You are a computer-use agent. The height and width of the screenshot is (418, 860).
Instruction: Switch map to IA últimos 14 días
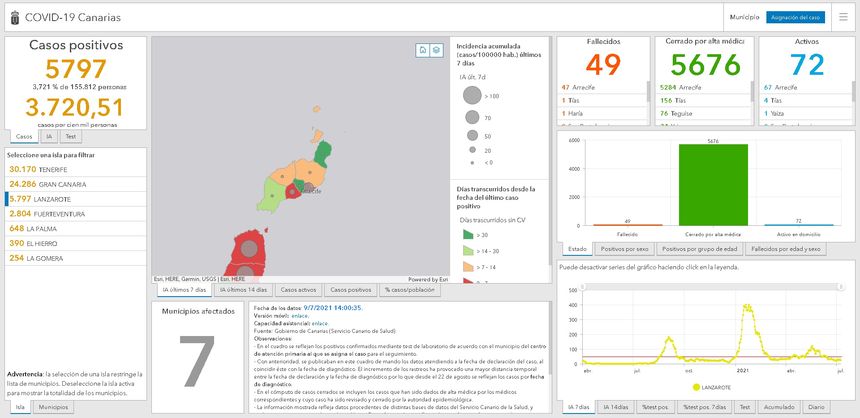click(242, 290)
